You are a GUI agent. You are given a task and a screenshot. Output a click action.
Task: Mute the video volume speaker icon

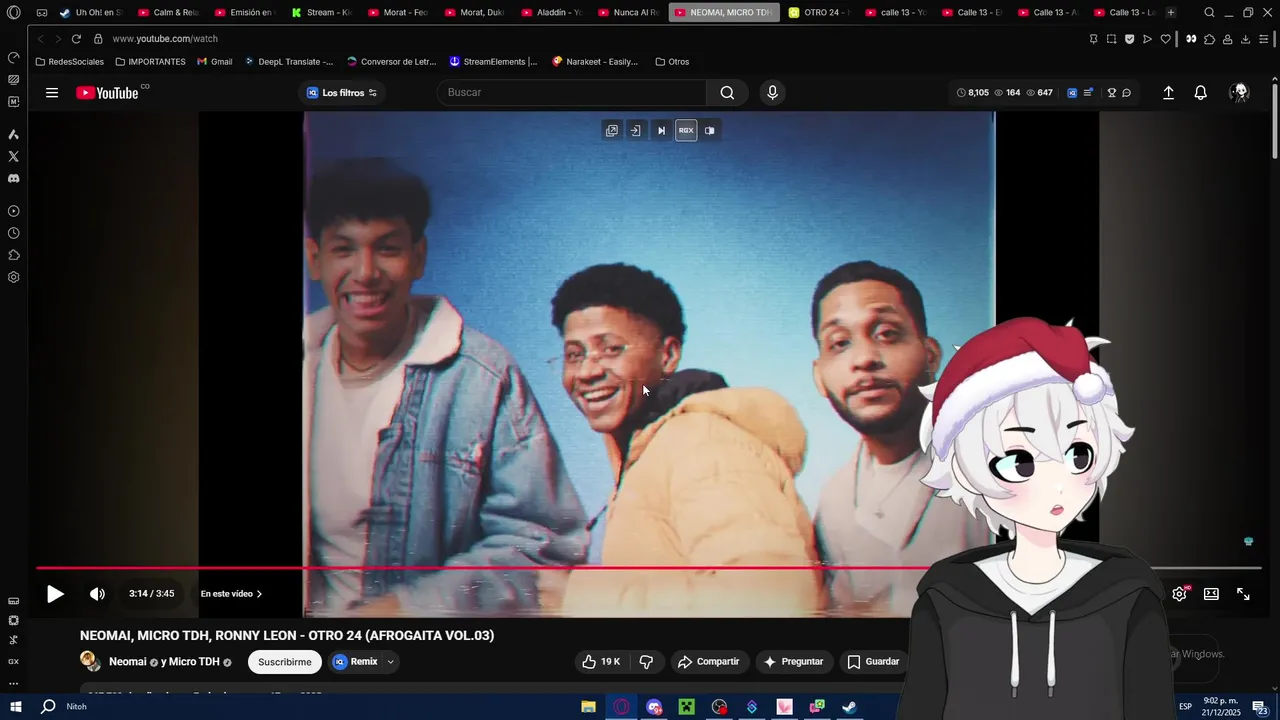coord(97,594)
